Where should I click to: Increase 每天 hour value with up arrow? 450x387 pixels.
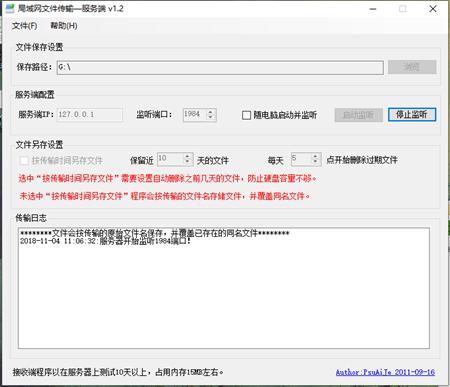pyautogui.click(x=315, y=156)
